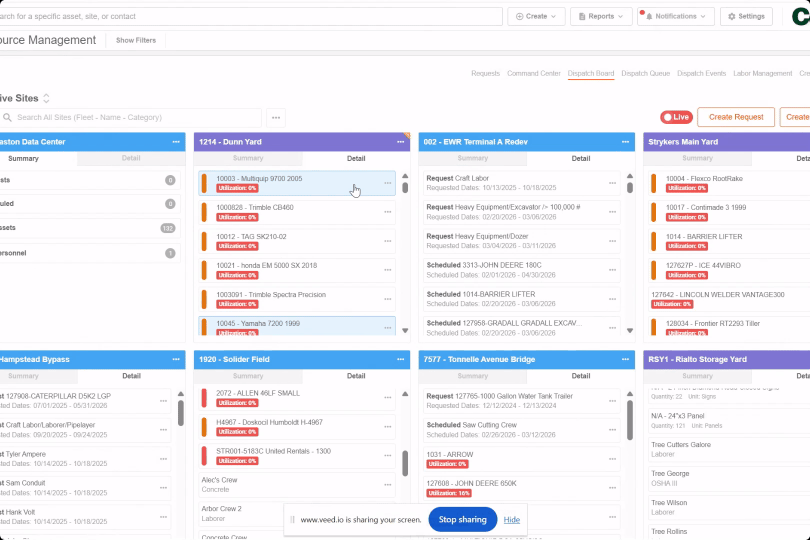
Task: Open options for 127608 - JOHN DEERE 650K
Action: [x=612, y=488]
